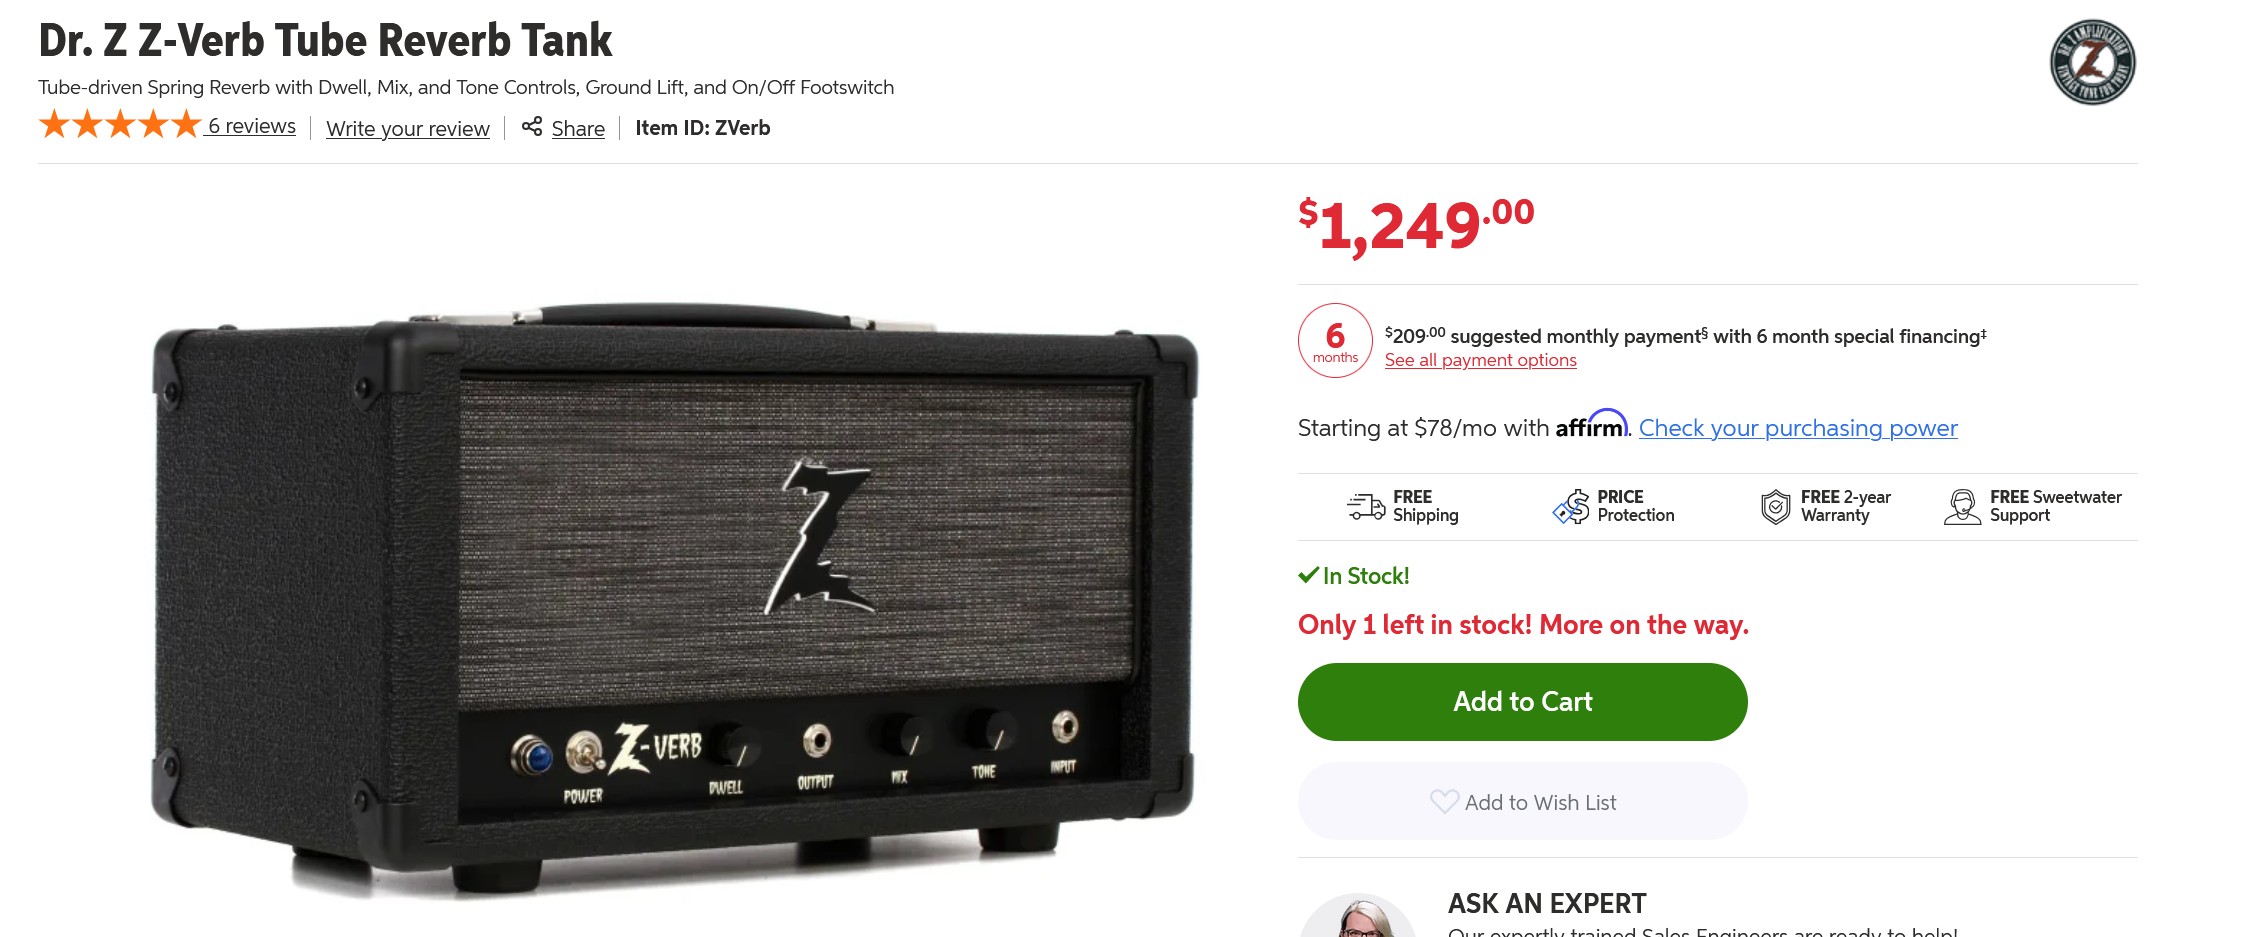The height and width of the screenshot is (937, 2244).
Task: Click the Dr. Z brand logo badge
Action: tap(2092, 62)
